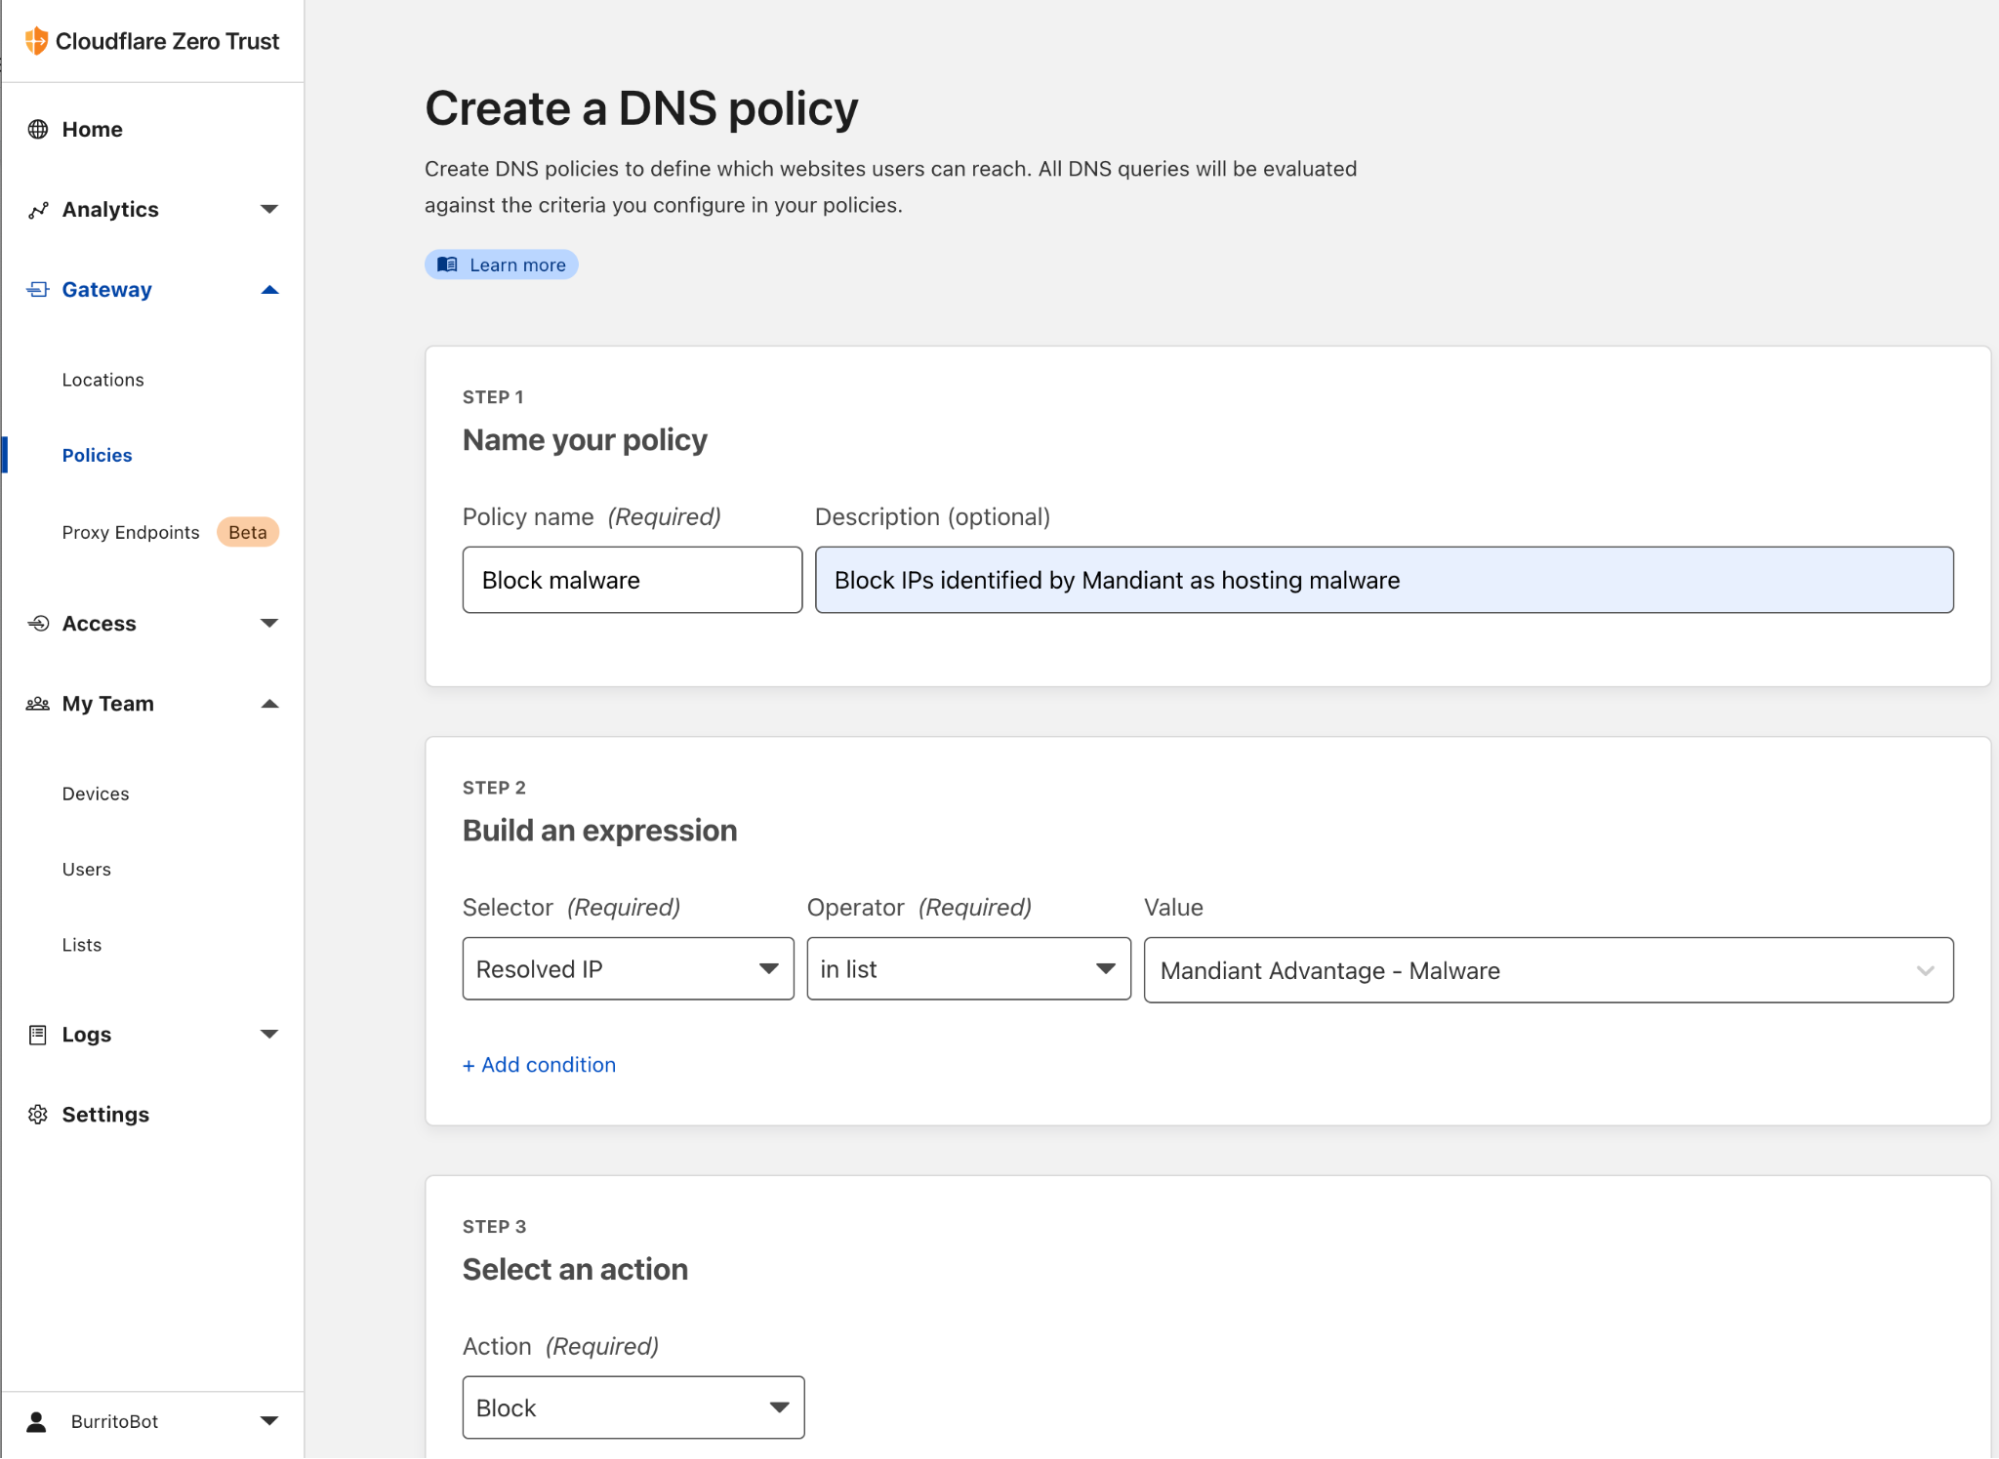
Task: Open the Operator dropdown showing in list
Action: 968,969
